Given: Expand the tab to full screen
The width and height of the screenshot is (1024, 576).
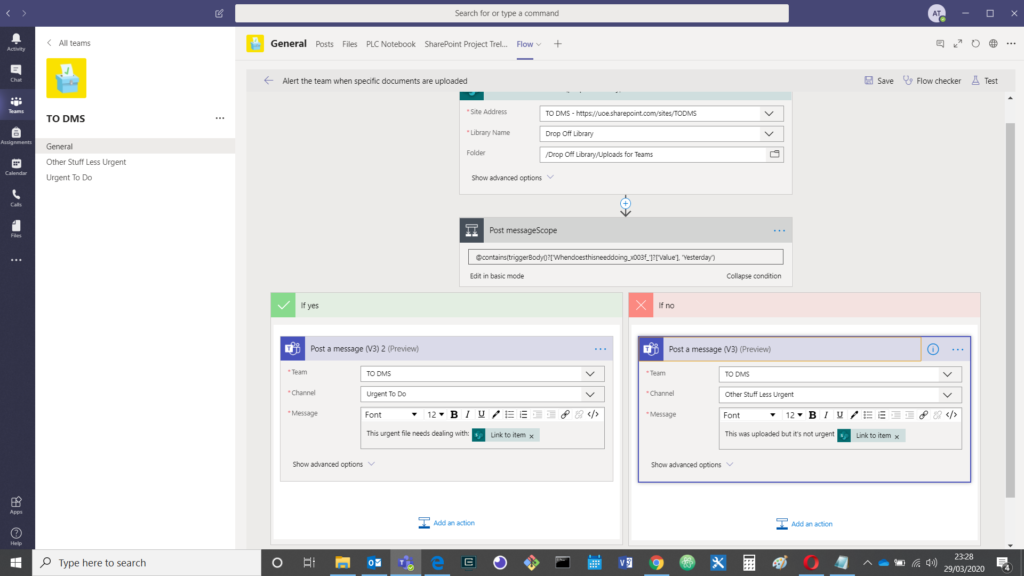Looking at the screenshot, I should tap(957, 44).
